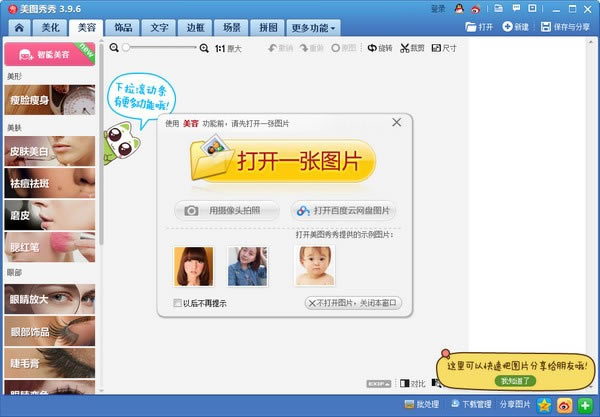The height and width of the screenshot is (417, 600).
Task: Click the Home icon tab
Action: pos(15,28)
